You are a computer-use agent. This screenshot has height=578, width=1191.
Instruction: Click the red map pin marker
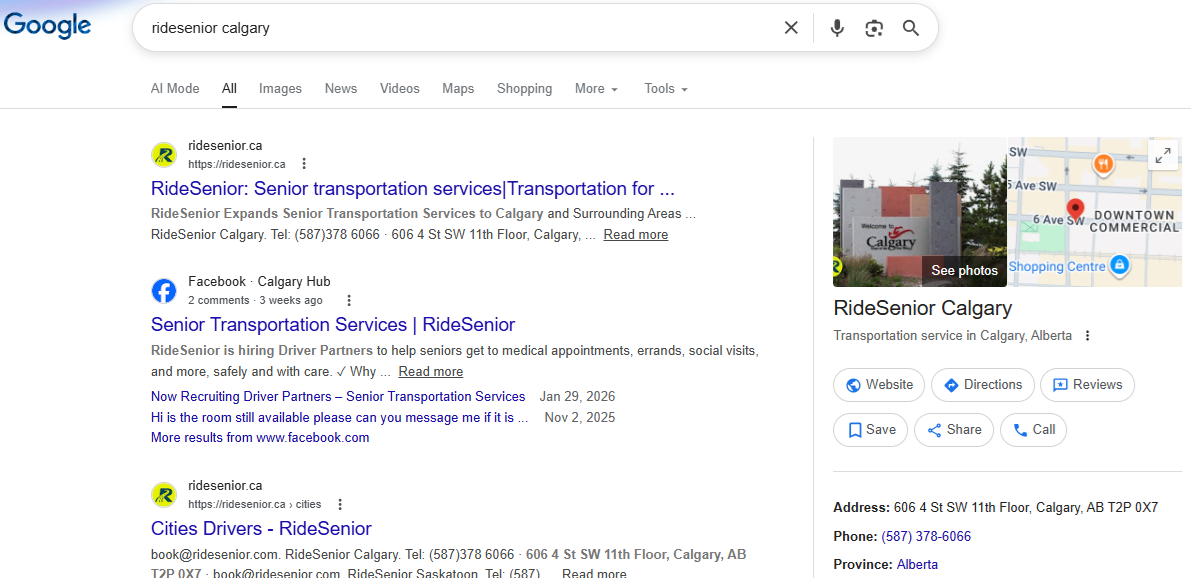coord(1075,209)
